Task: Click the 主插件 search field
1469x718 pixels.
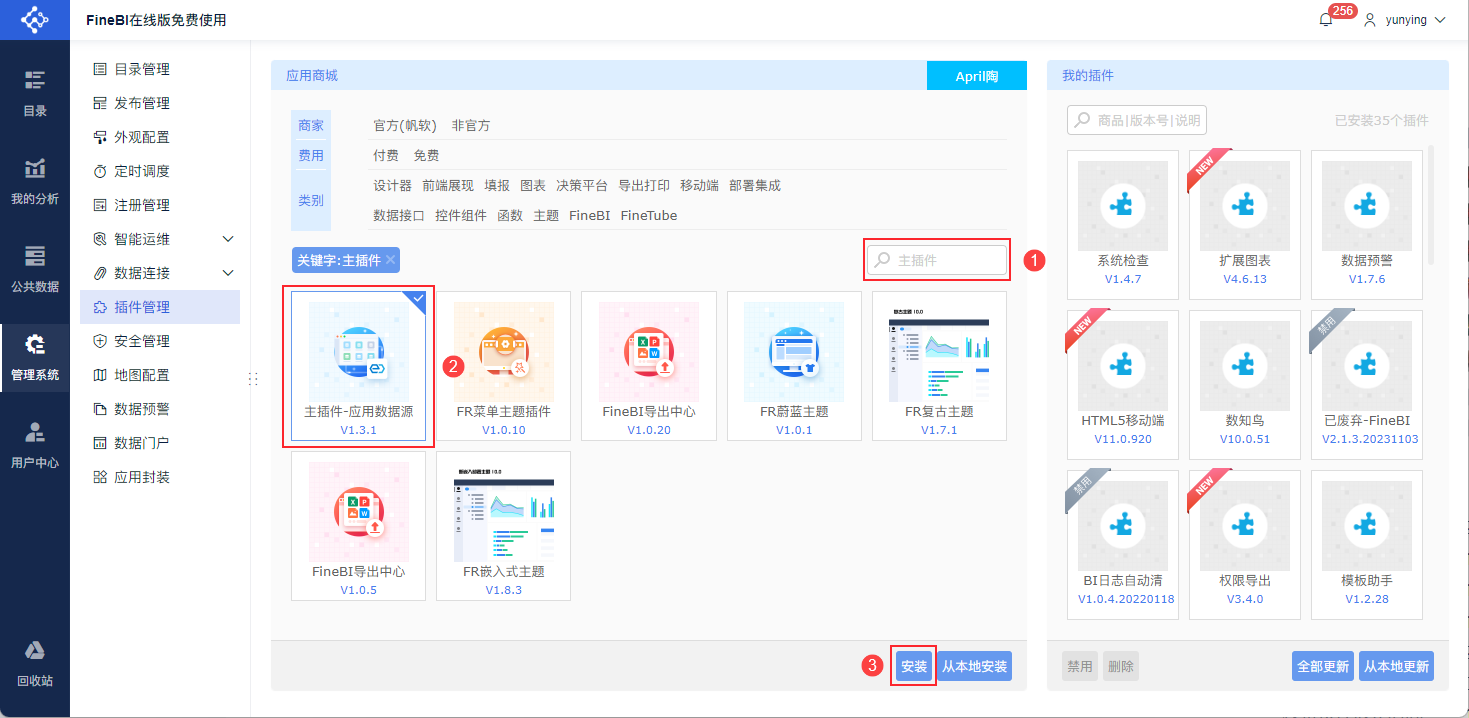Action: tap(937, 260)
